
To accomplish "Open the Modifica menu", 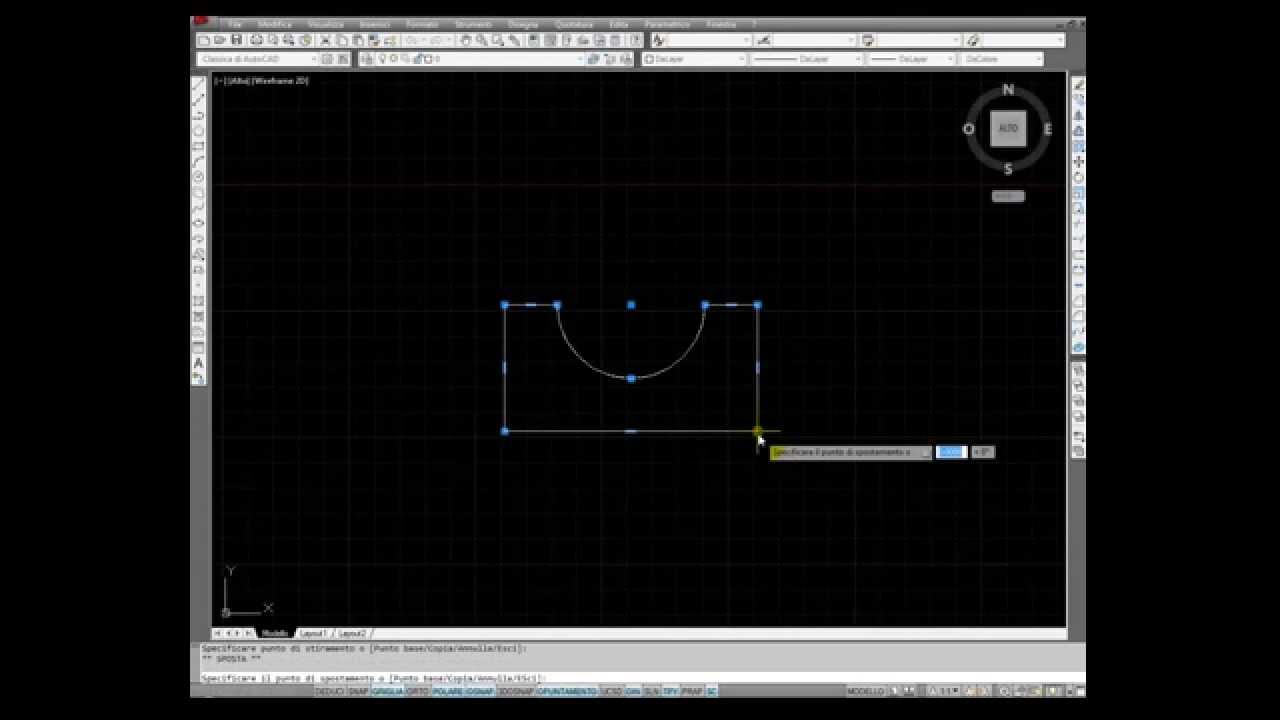I will (275, 24).
